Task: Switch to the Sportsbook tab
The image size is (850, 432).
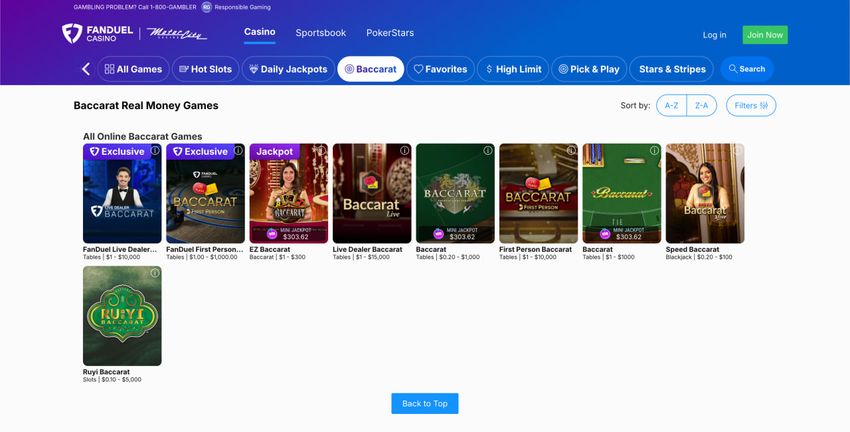Action: (320, 33)
